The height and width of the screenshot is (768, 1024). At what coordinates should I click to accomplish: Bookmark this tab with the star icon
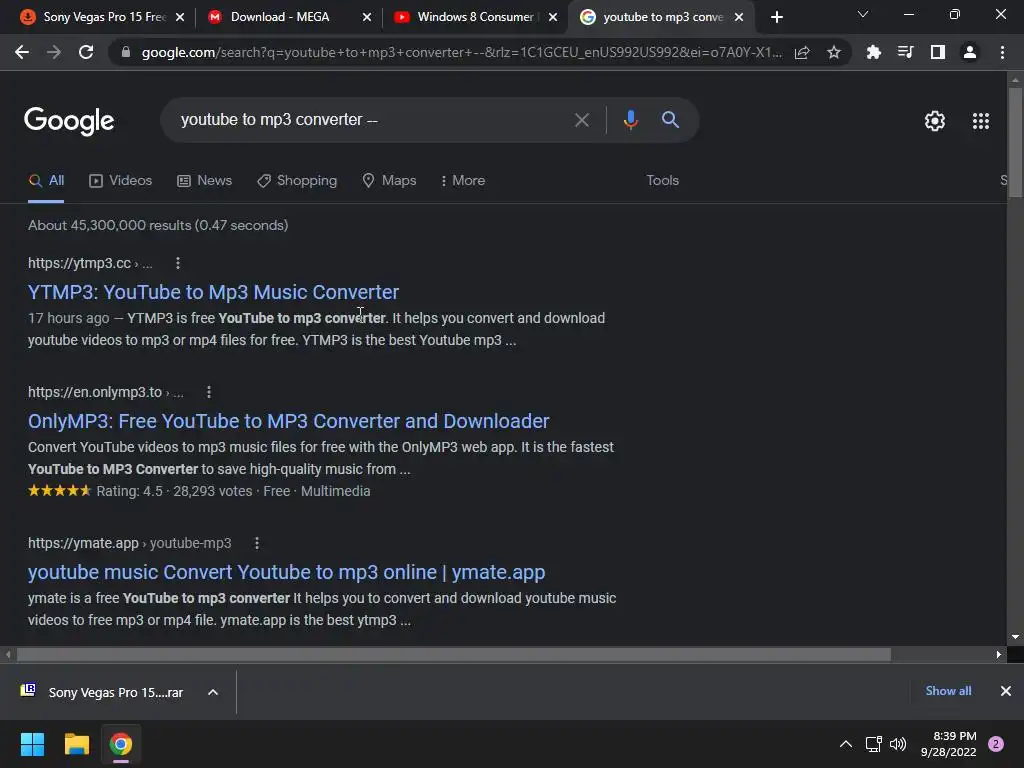834,52
